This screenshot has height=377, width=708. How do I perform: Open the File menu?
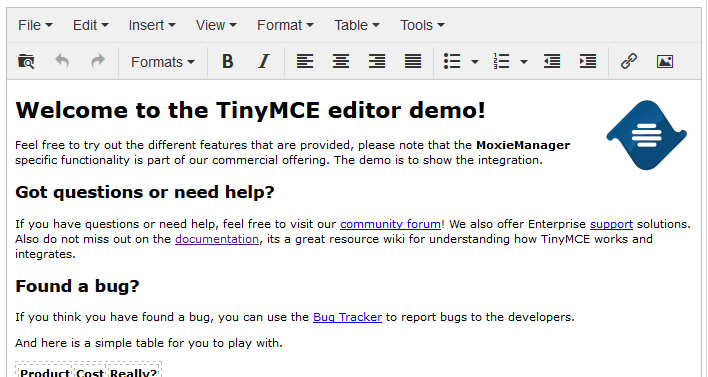(35, 25)
